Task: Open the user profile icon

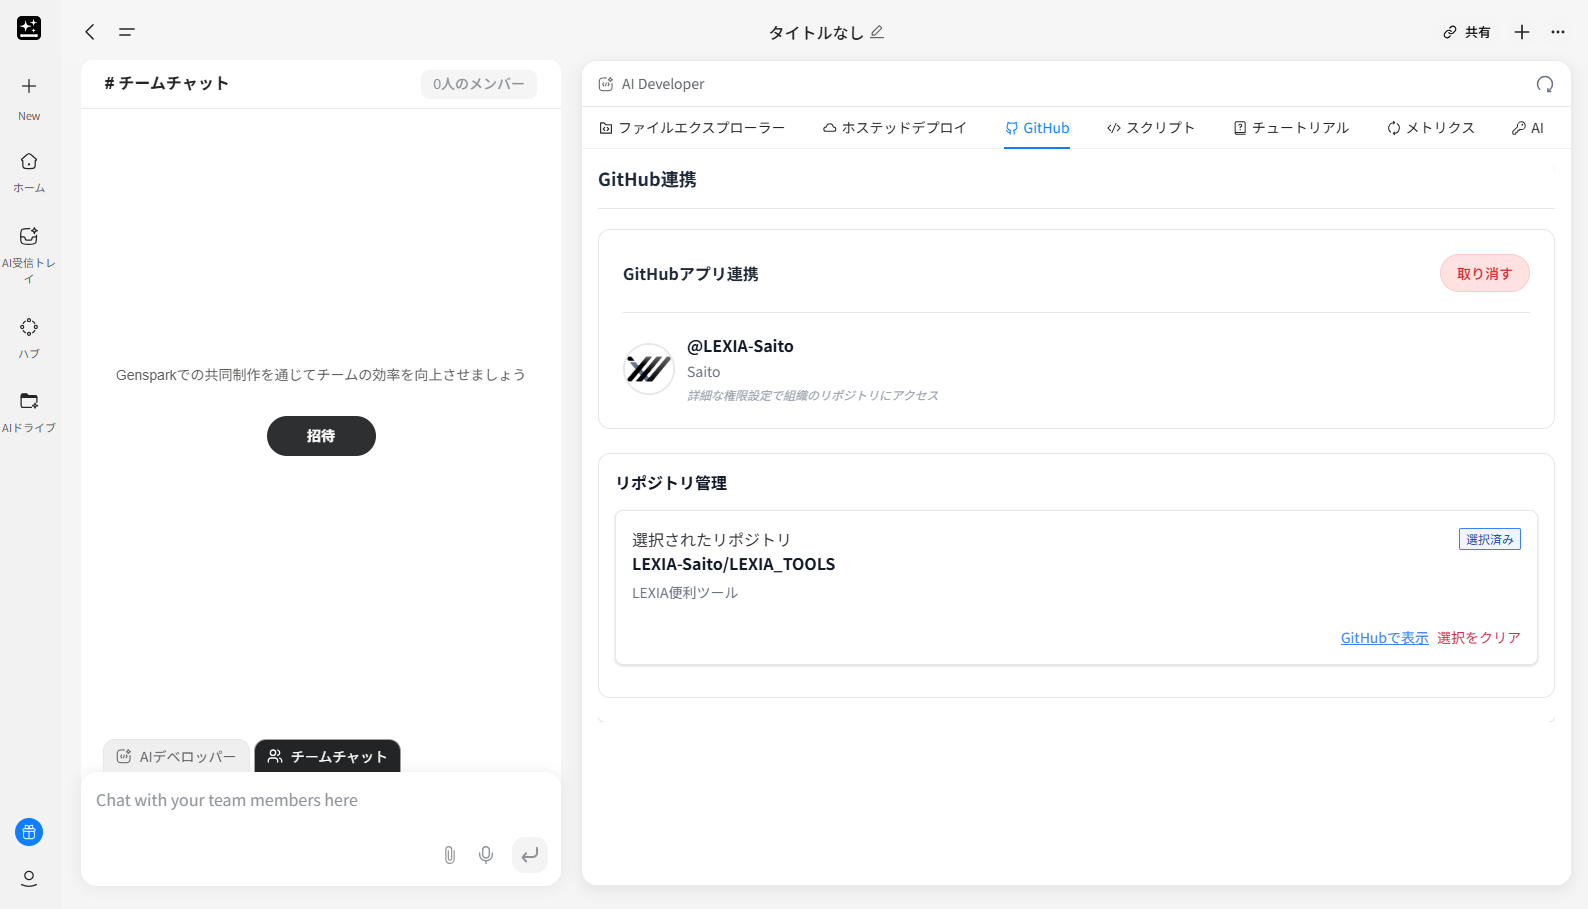Action: pos(29,878)
